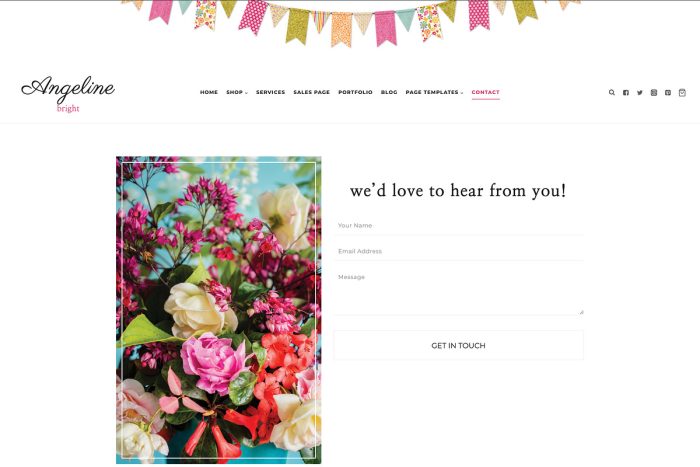This screenshot has height=467, width=700.
Task: Navigate to Sales Page
Action: coord(312,92)
